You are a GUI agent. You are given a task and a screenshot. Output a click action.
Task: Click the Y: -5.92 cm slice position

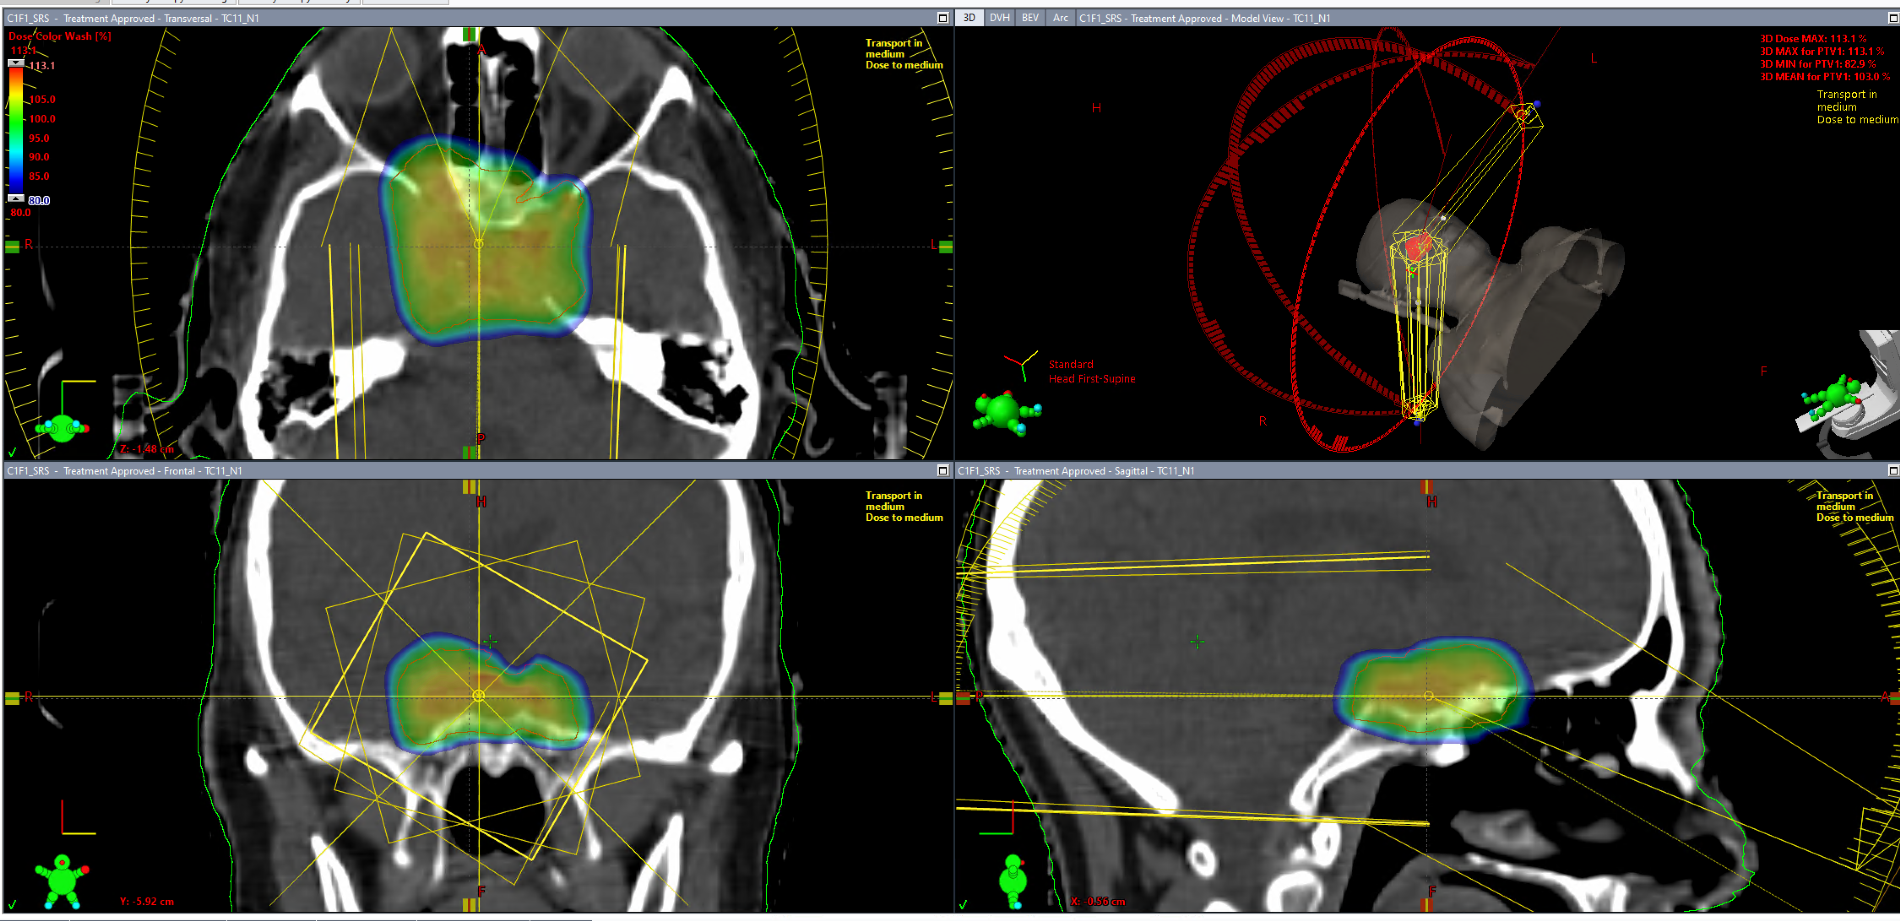tap(146, 901)
